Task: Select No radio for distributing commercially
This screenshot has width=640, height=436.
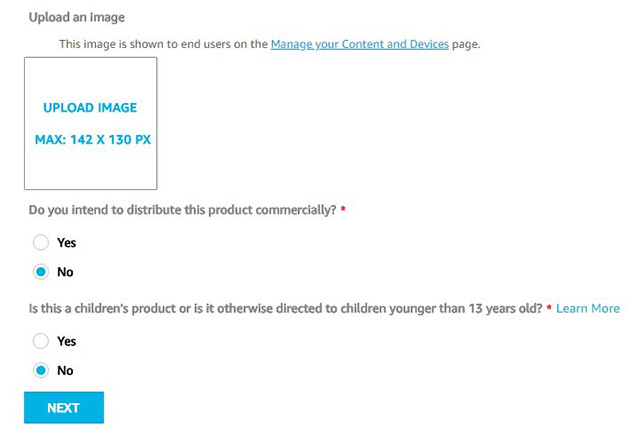Action: pyautogui.click(x=41, y=272)
